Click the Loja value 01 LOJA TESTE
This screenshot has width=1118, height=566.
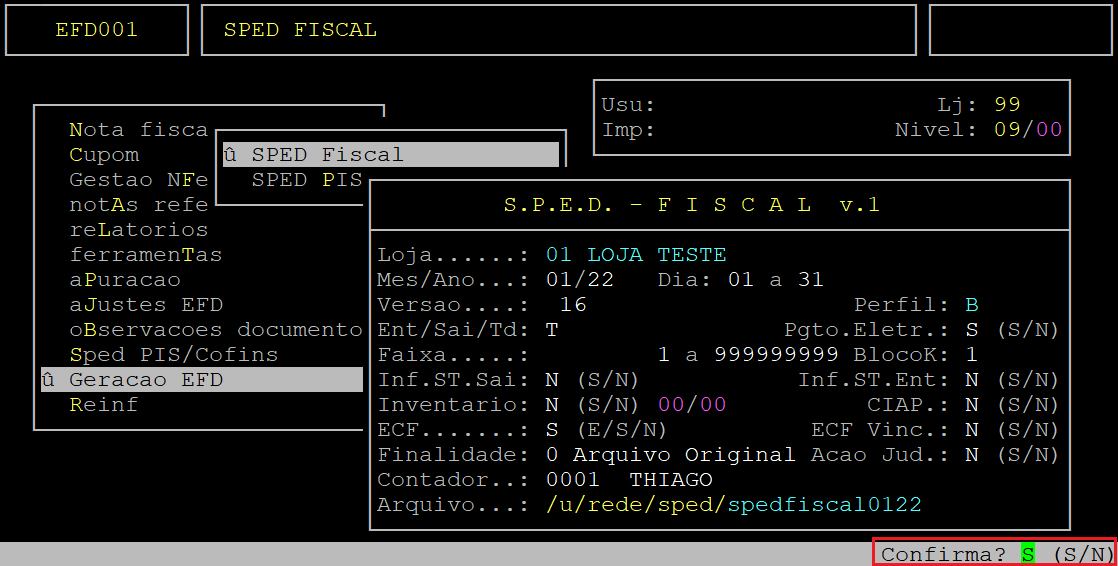636,254
